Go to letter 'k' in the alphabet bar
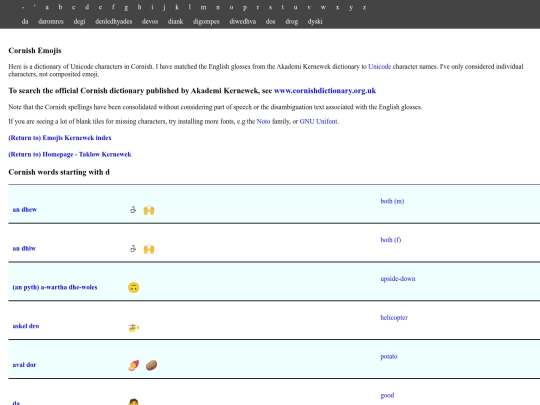This screenshot has width=540, height=405. pos(177,7)
